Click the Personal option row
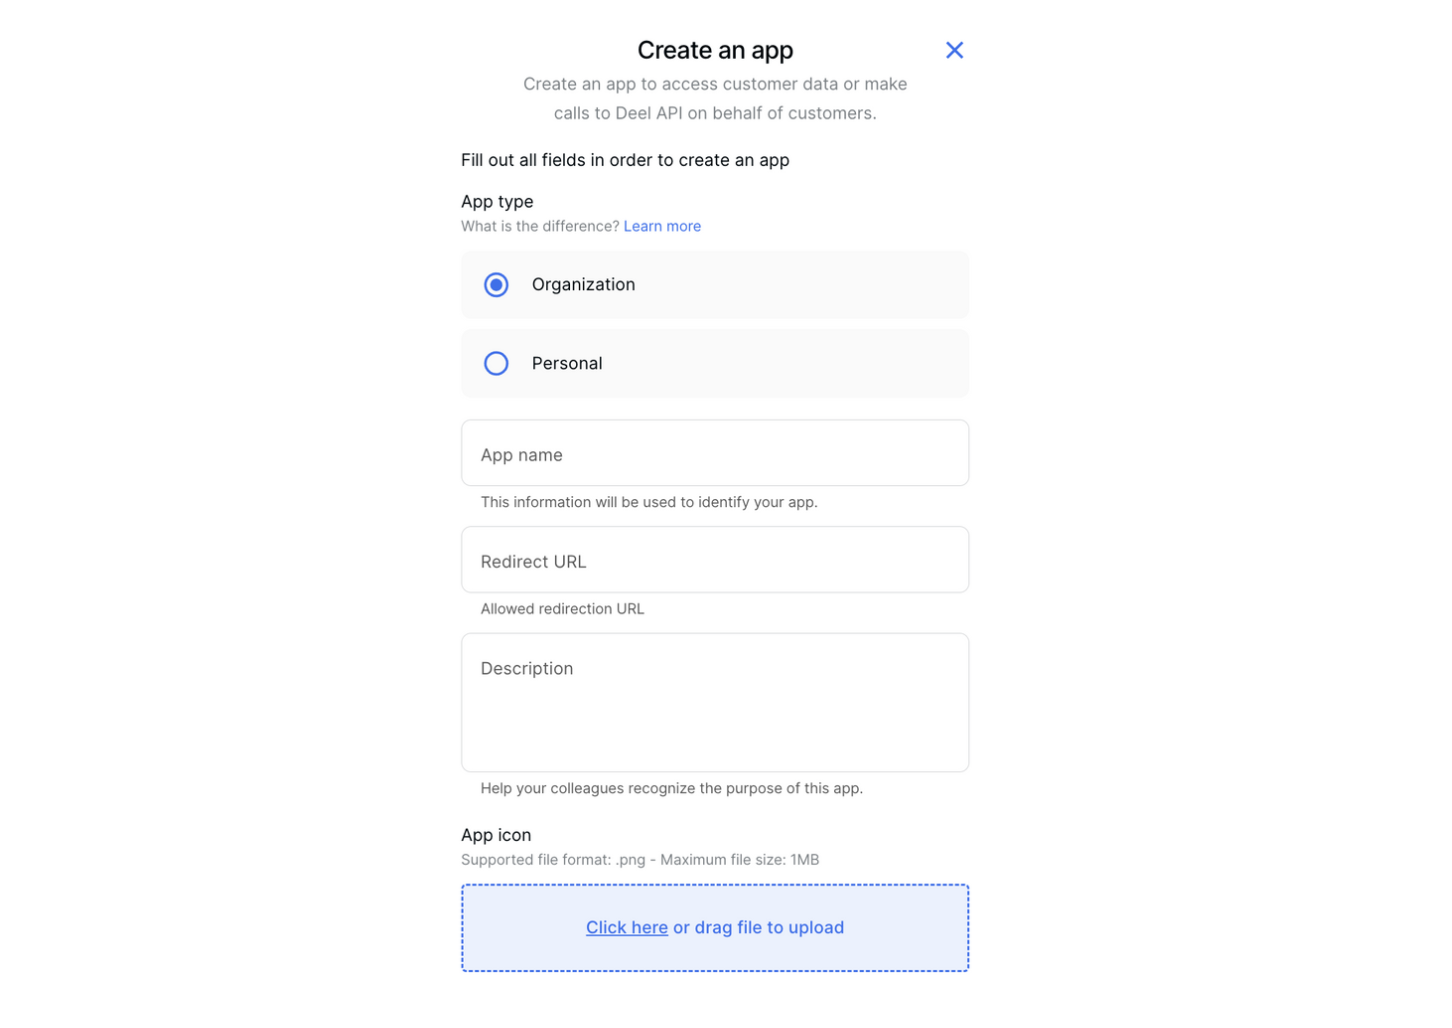The image size is (1452, 1028). point(715,363)
